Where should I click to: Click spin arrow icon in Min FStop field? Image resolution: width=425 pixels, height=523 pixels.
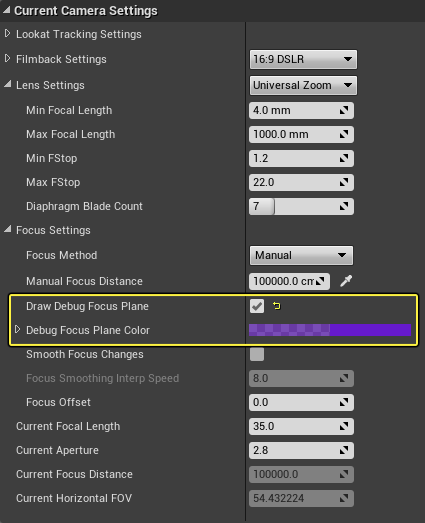(344, 158)
